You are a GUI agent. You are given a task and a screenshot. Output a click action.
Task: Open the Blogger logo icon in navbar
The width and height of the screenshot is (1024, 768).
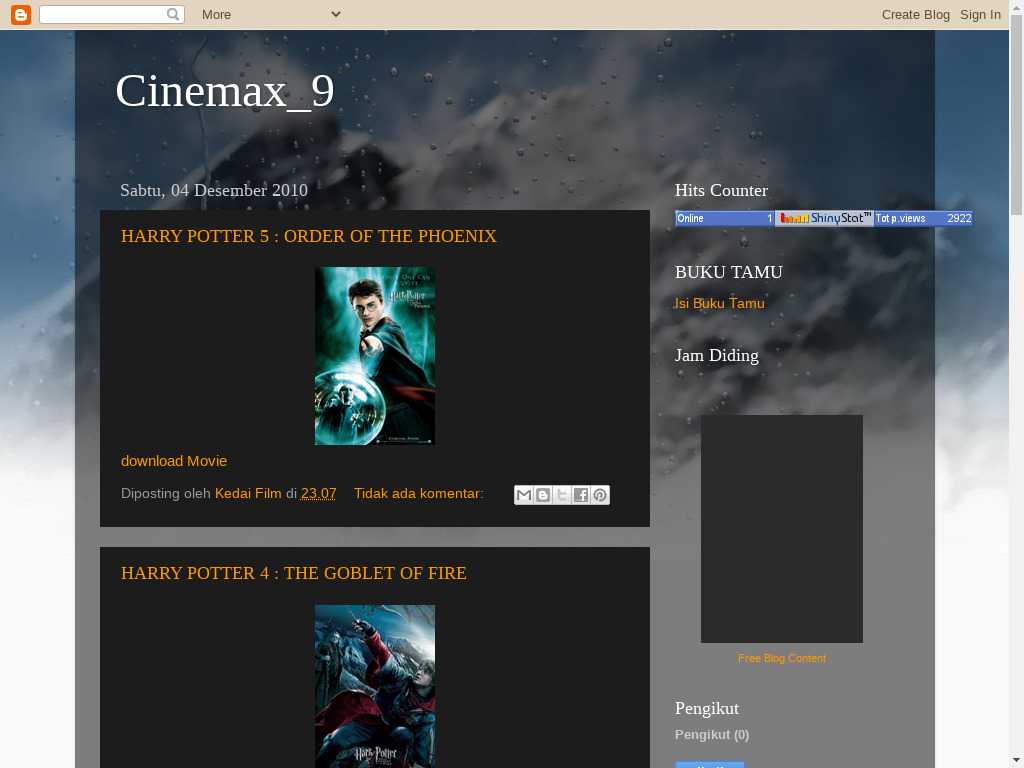click(x=21, y=14)
